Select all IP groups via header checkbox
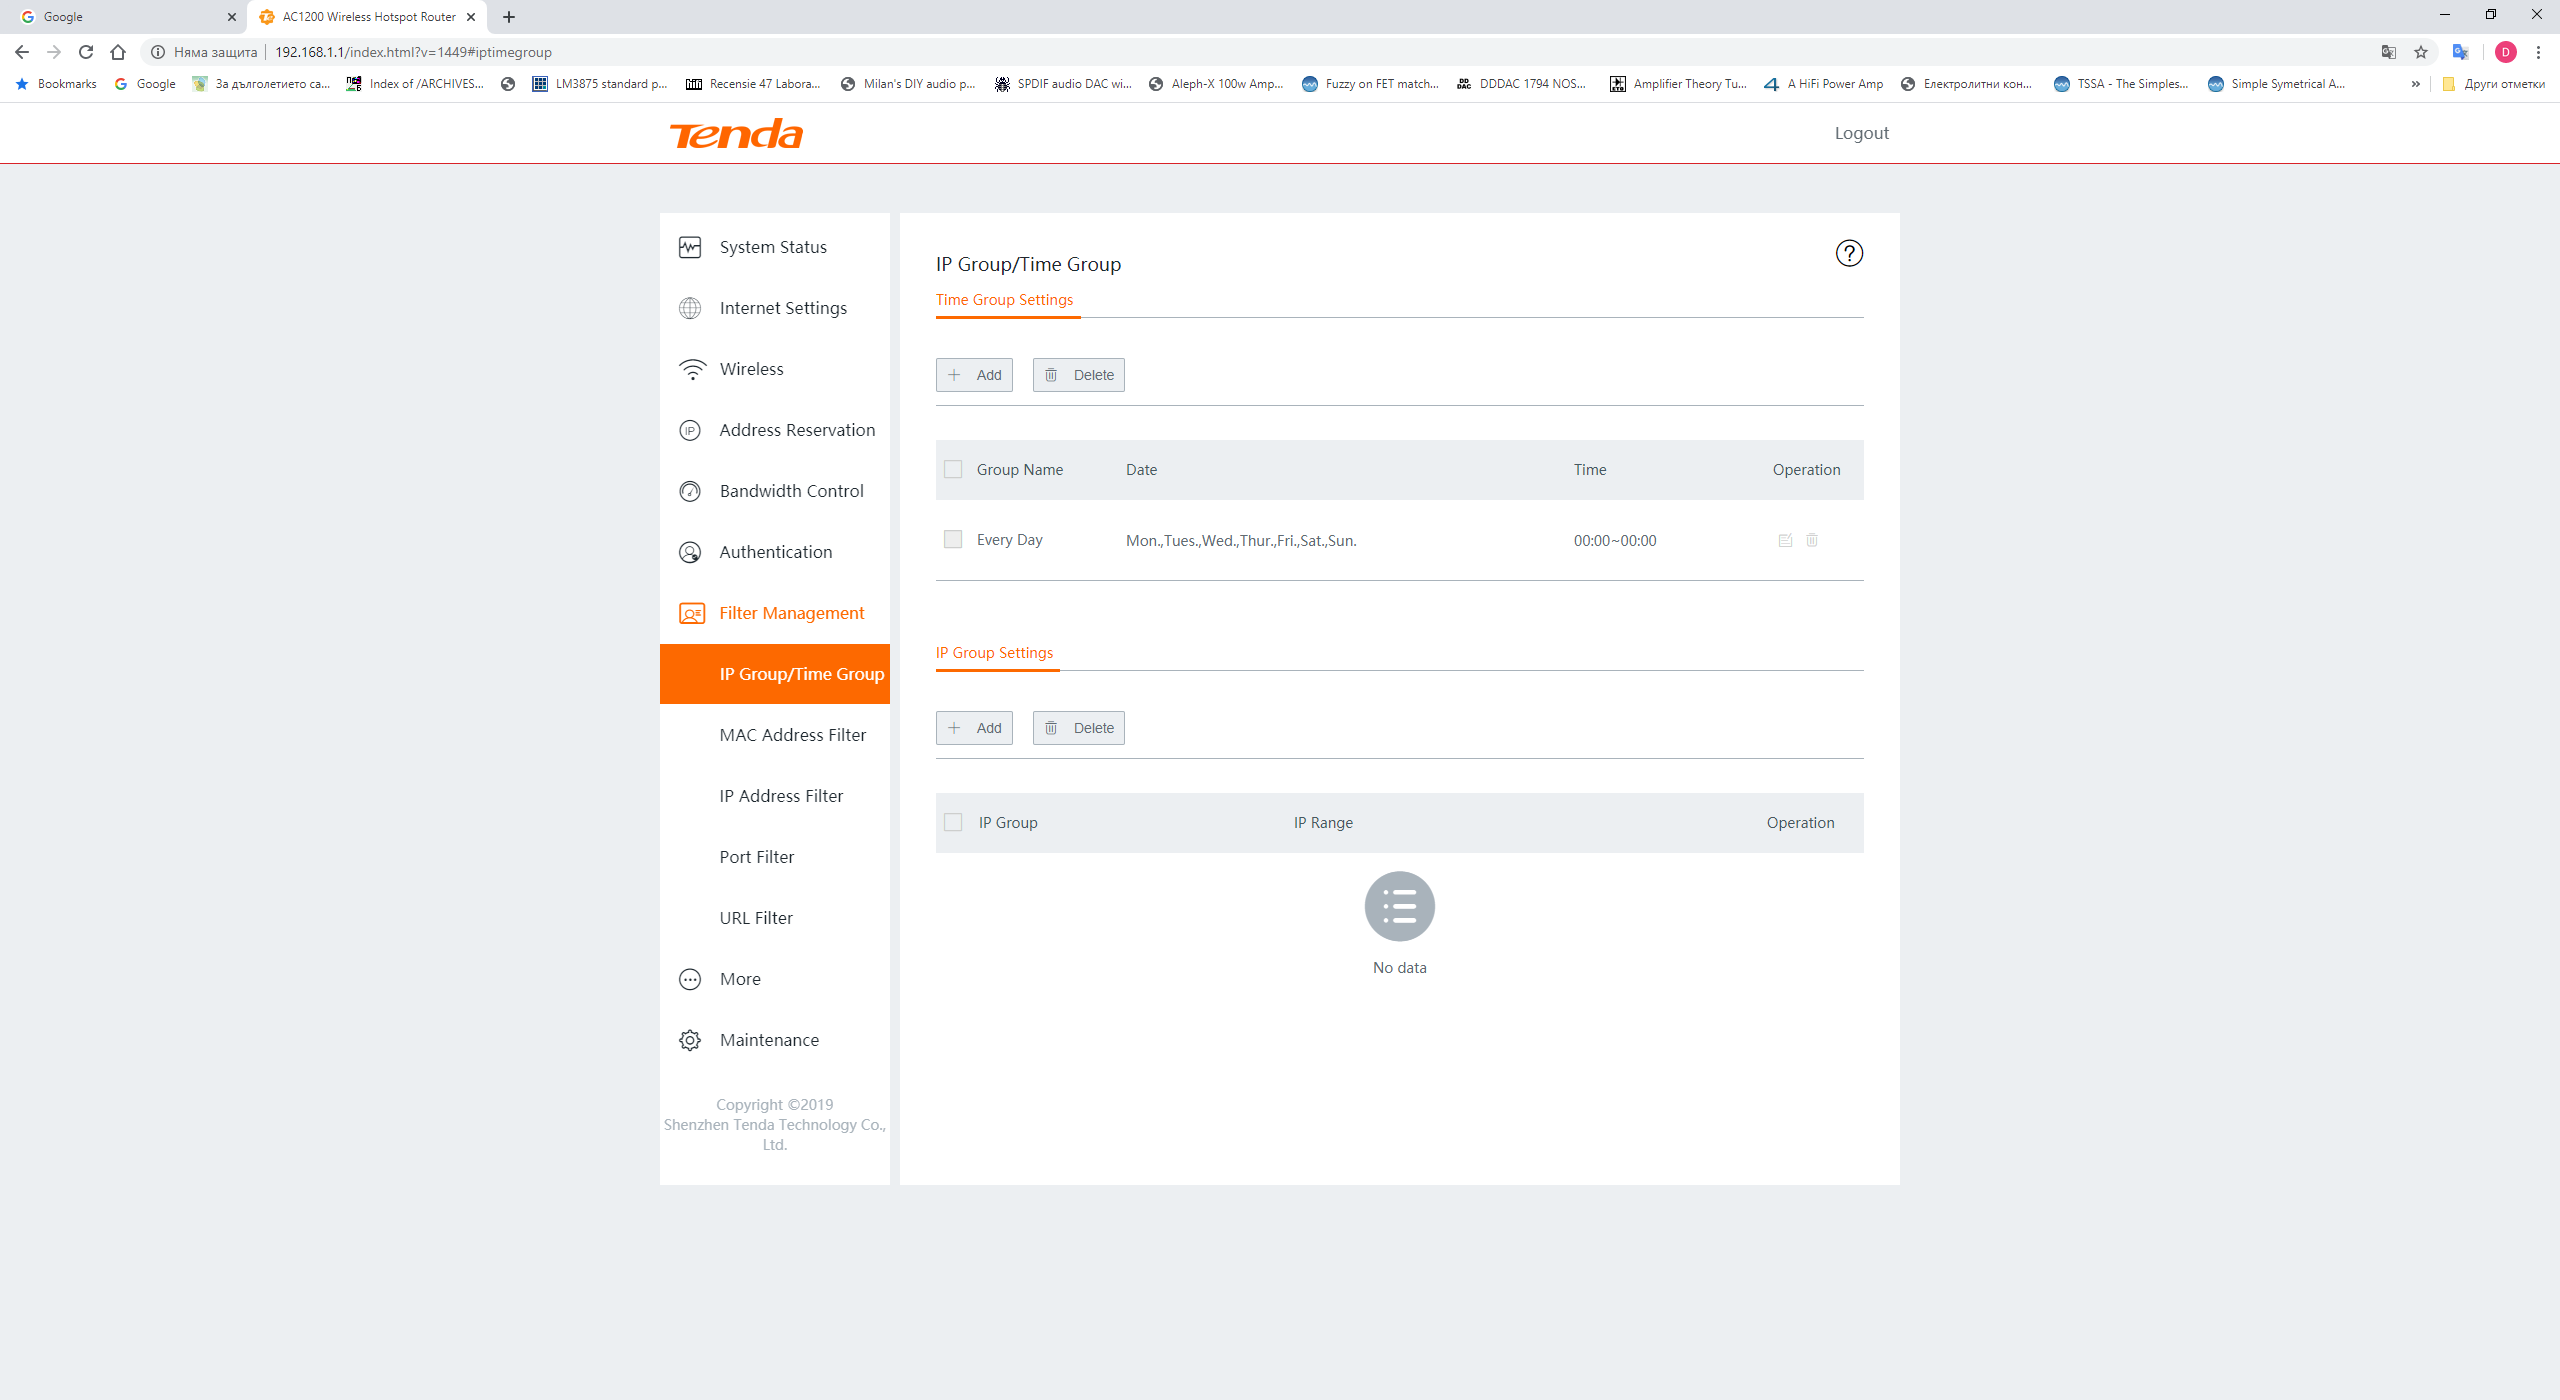Image resolution: width=2560 pixels, height=1400 pixels. point(953,822)
